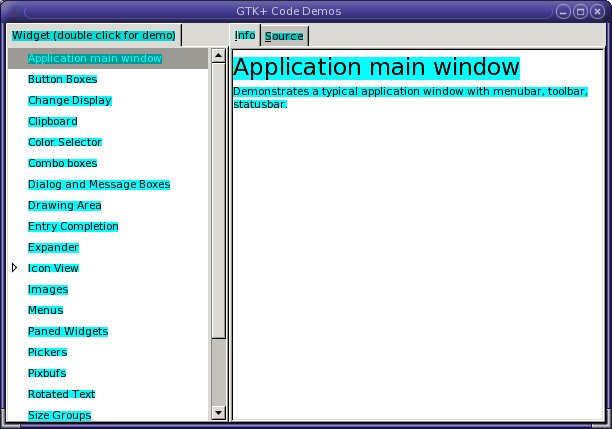Choose the Change Display entry

click(69, 100)
